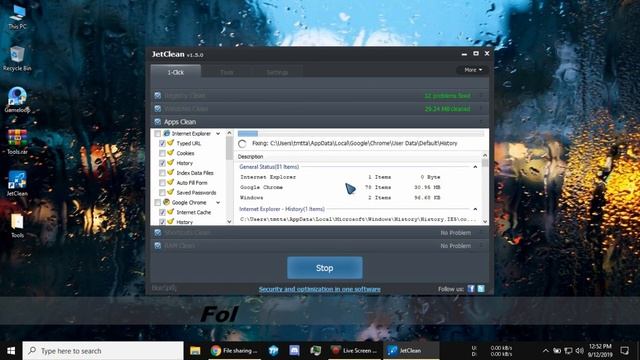This screenshot has width=640, height=360.
Task: Open Security and optimization software link
Action: pyautogui.click(x=320, y=289)
